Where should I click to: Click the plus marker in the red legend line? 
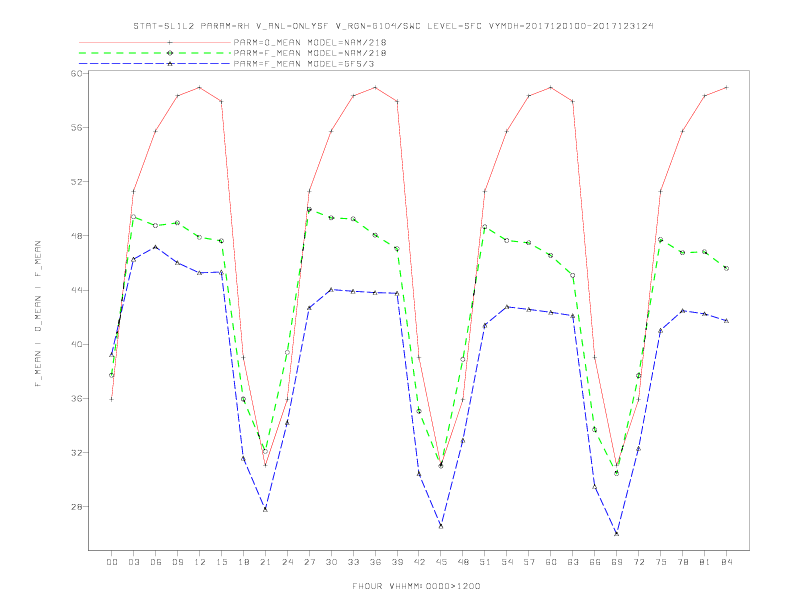click(170, 42)
